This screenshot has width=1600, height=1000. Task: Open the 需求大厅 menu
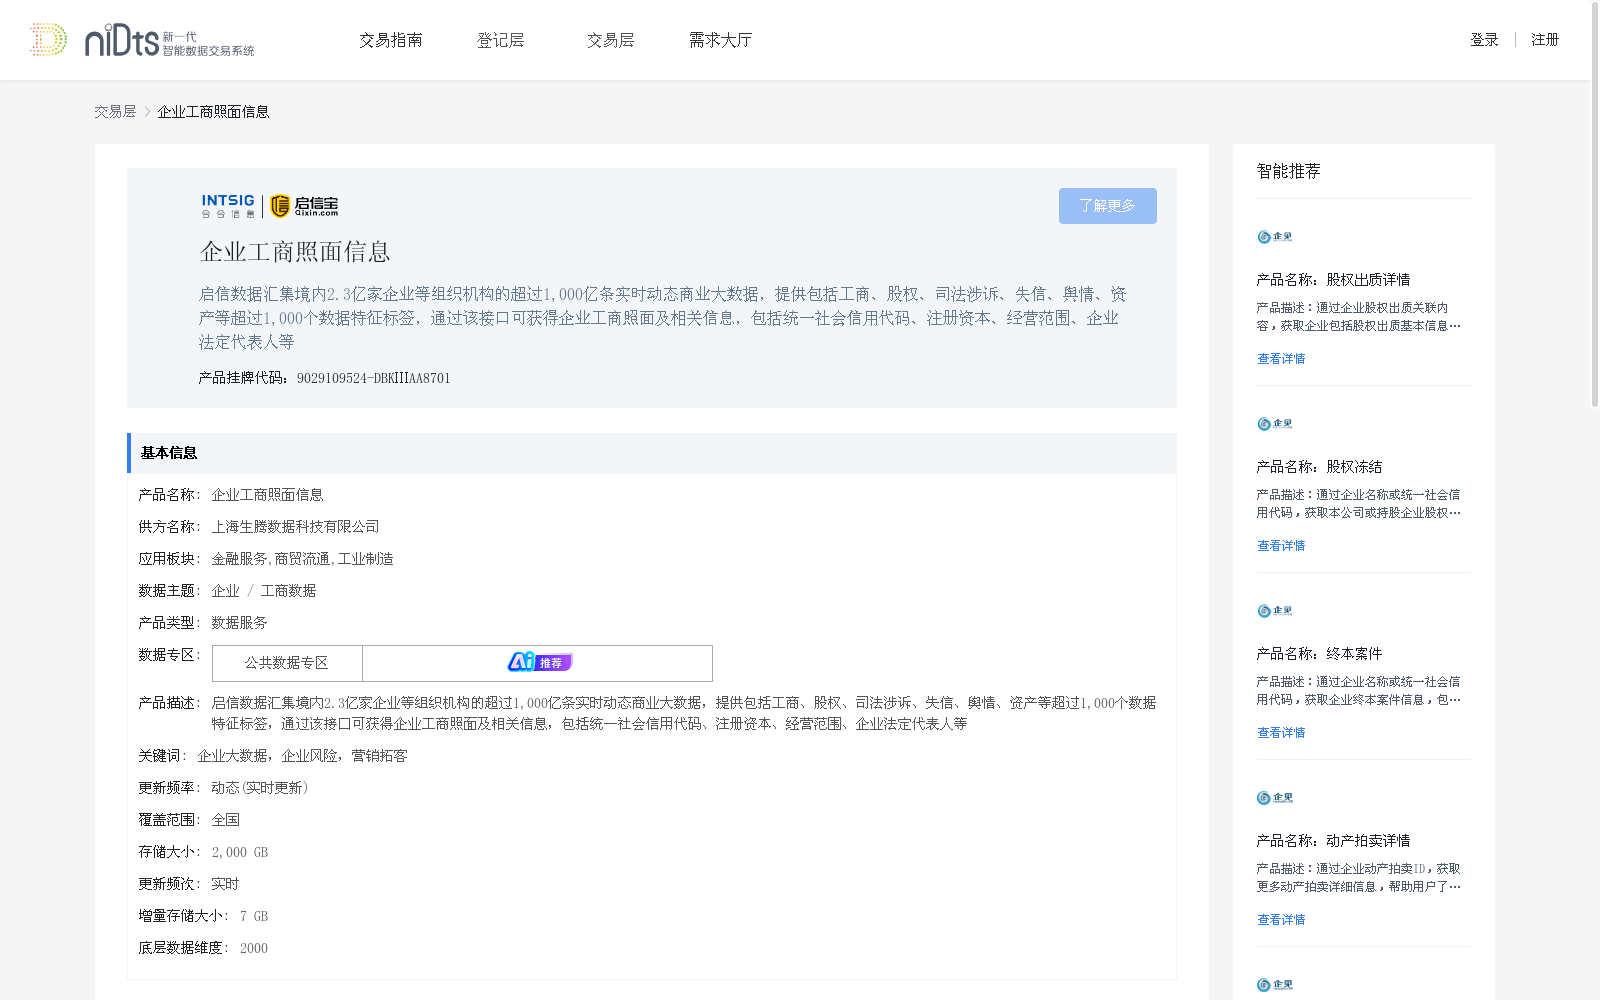(x=720, y=40)
